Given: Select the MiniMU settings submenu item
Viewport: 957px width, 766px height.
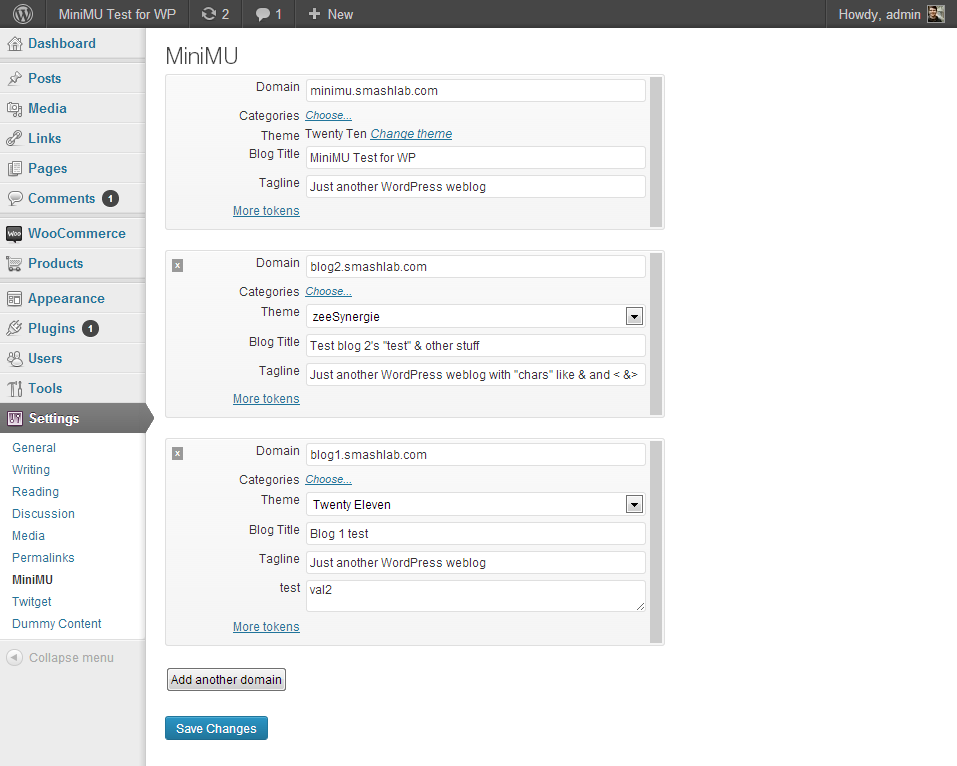Looking at the screenshot, I should [x=32, y=579].
